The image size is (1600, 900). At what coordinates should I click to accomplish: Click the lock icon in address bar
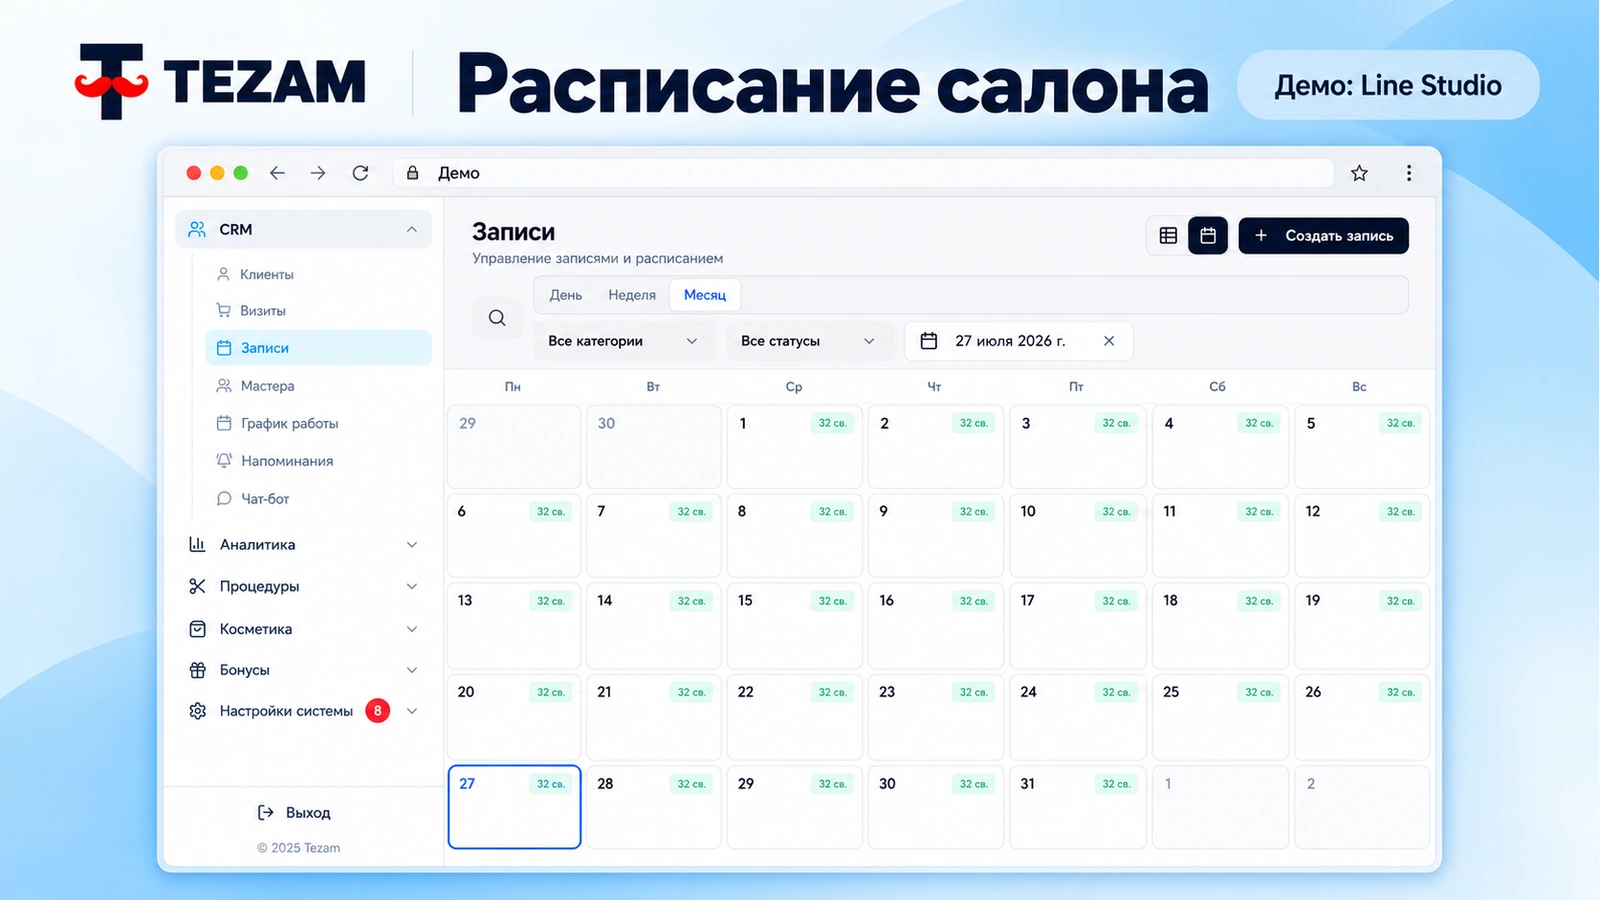pos(412,173)
